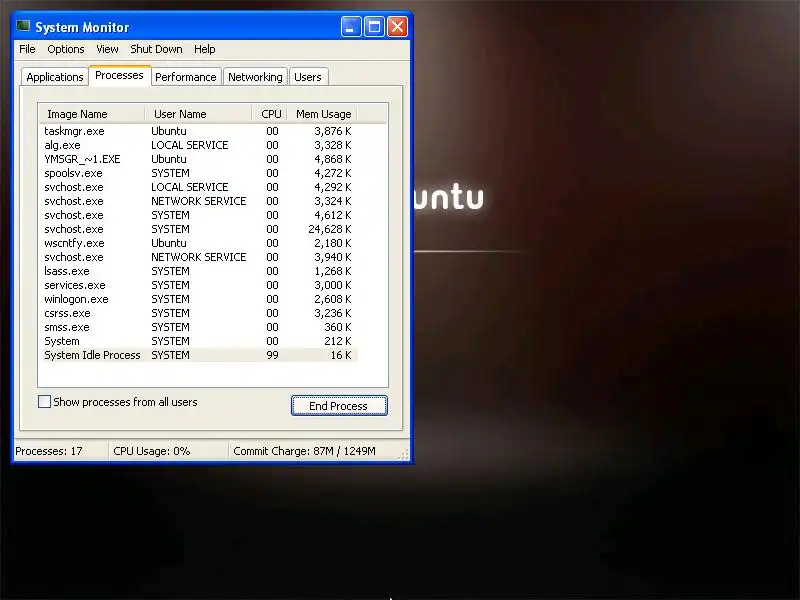Click the 99 CPU value of System Idle Process

pos(272,355)
